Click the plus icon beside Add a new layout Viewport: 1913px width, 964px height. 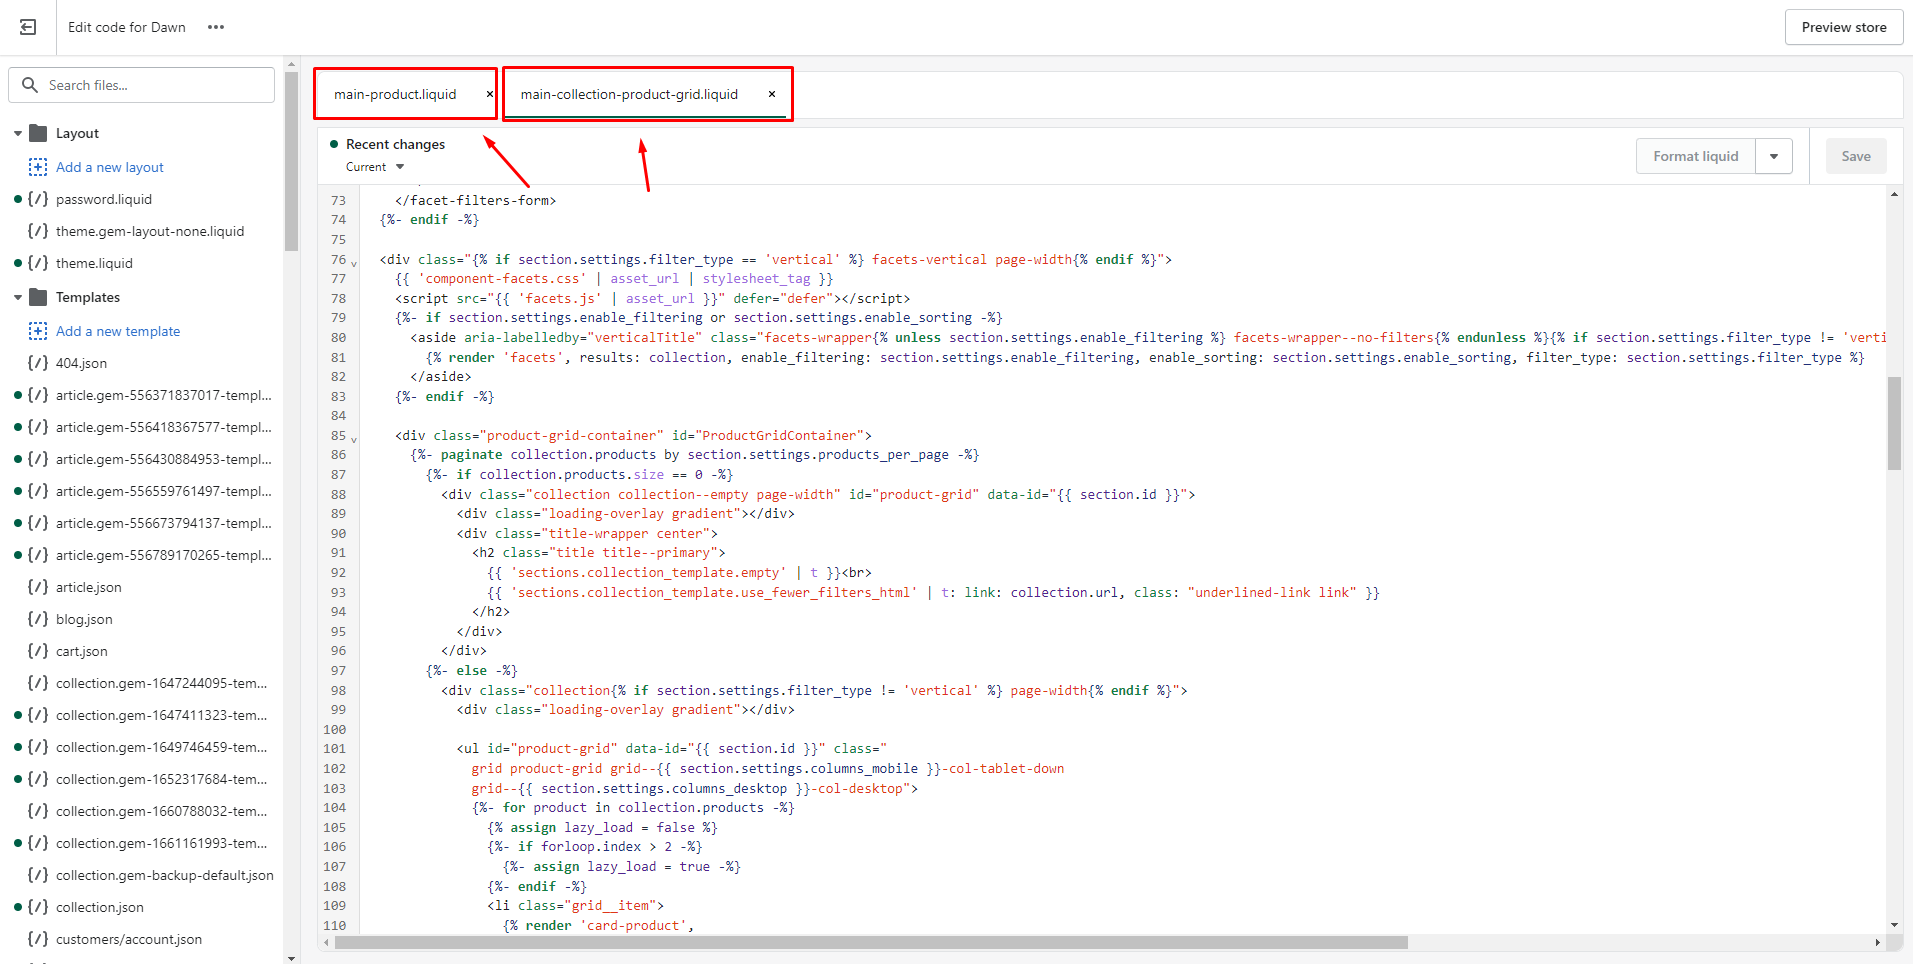coord(38,167)
